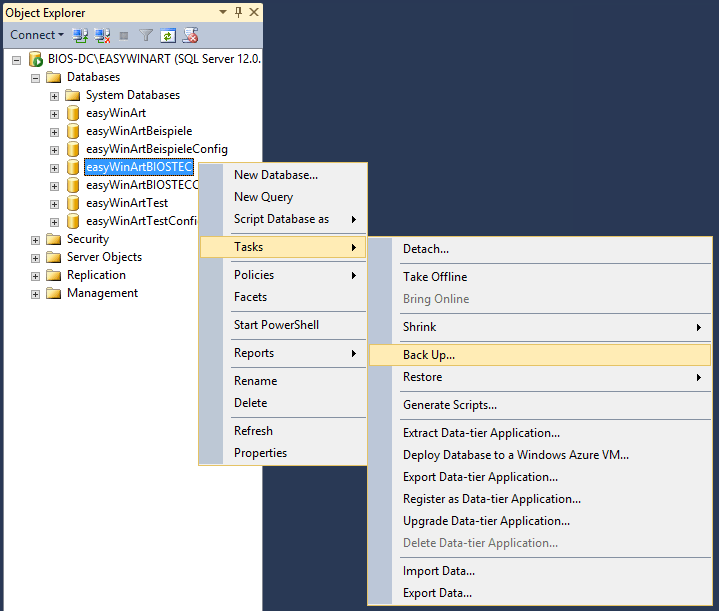Viewport: 719px width, 611px height.
Task: Open the Object Explorer window position dropdown arrow
Action: pos(223,12)
